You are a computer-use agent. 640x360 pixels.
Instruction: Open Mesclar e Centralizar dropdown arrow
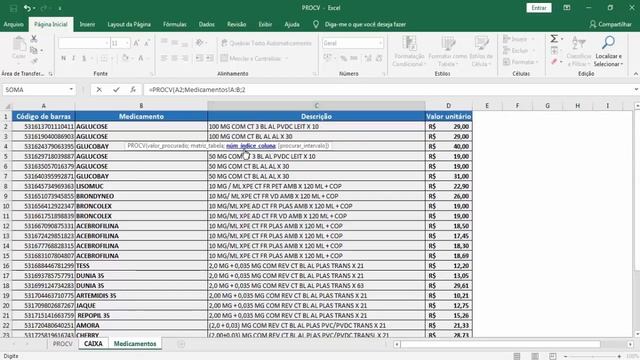(287, 58)
